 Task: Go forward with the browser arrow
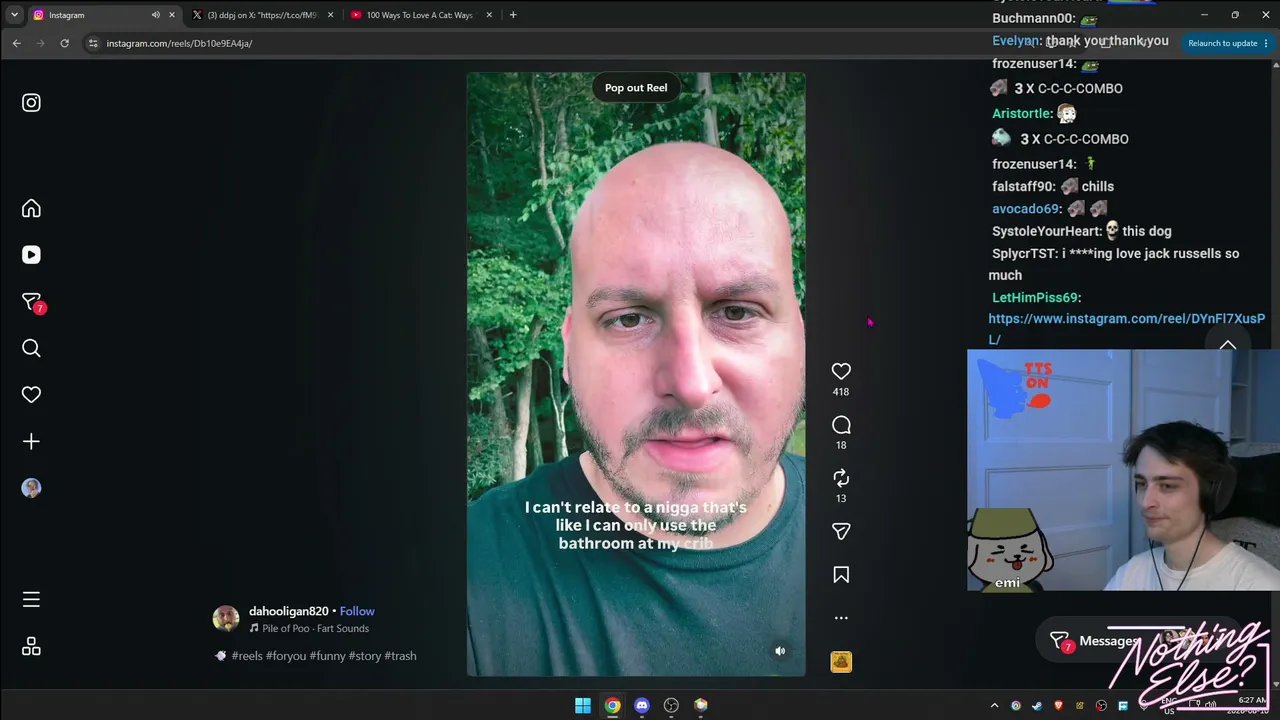[x=40, y=43]
